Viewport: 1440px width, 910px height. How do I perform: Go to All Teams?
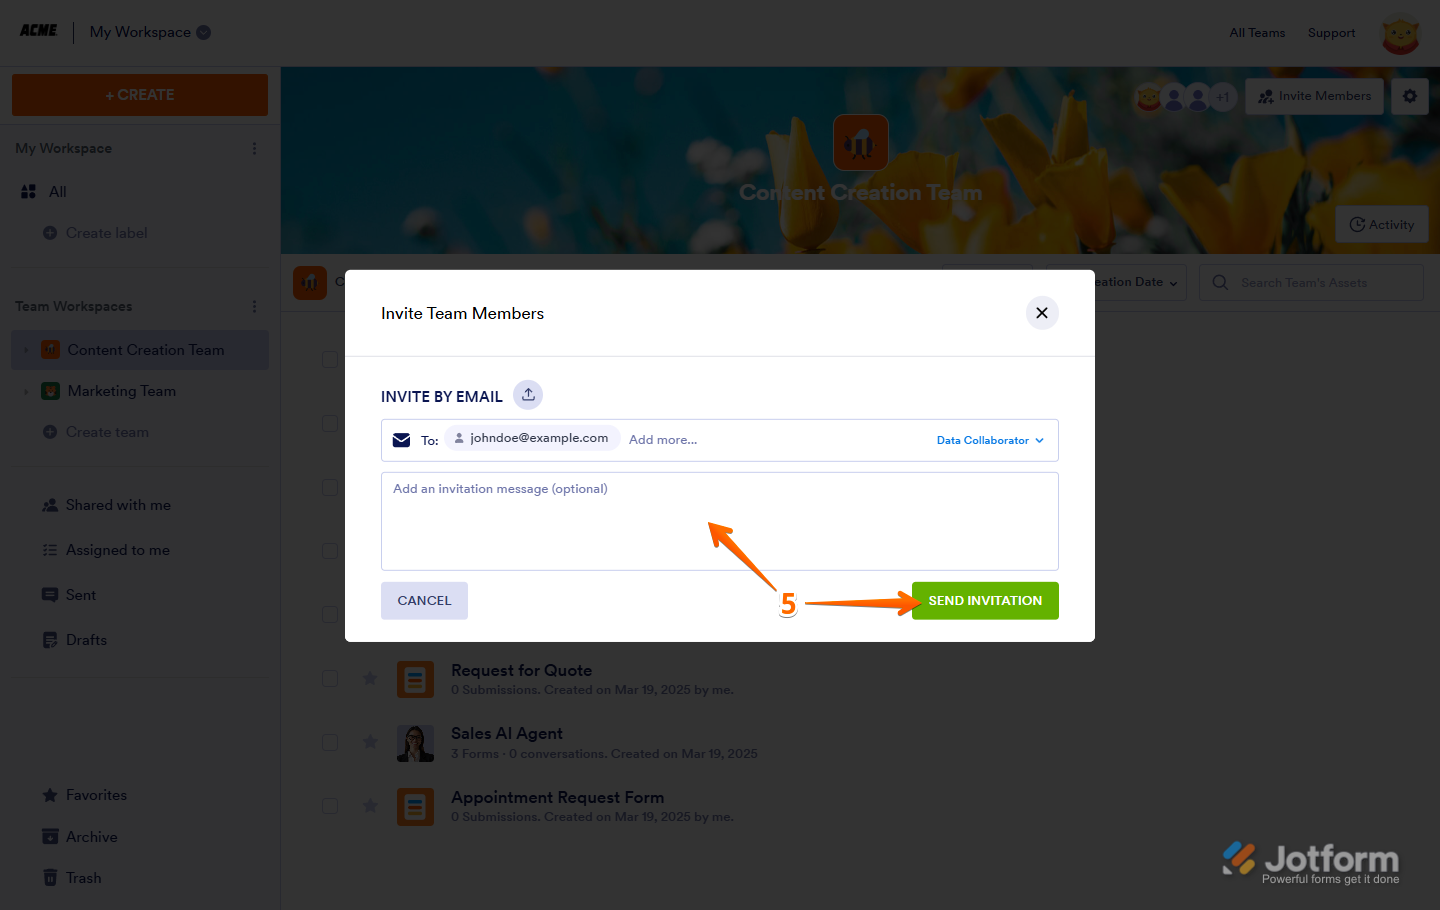(1257, 33)
